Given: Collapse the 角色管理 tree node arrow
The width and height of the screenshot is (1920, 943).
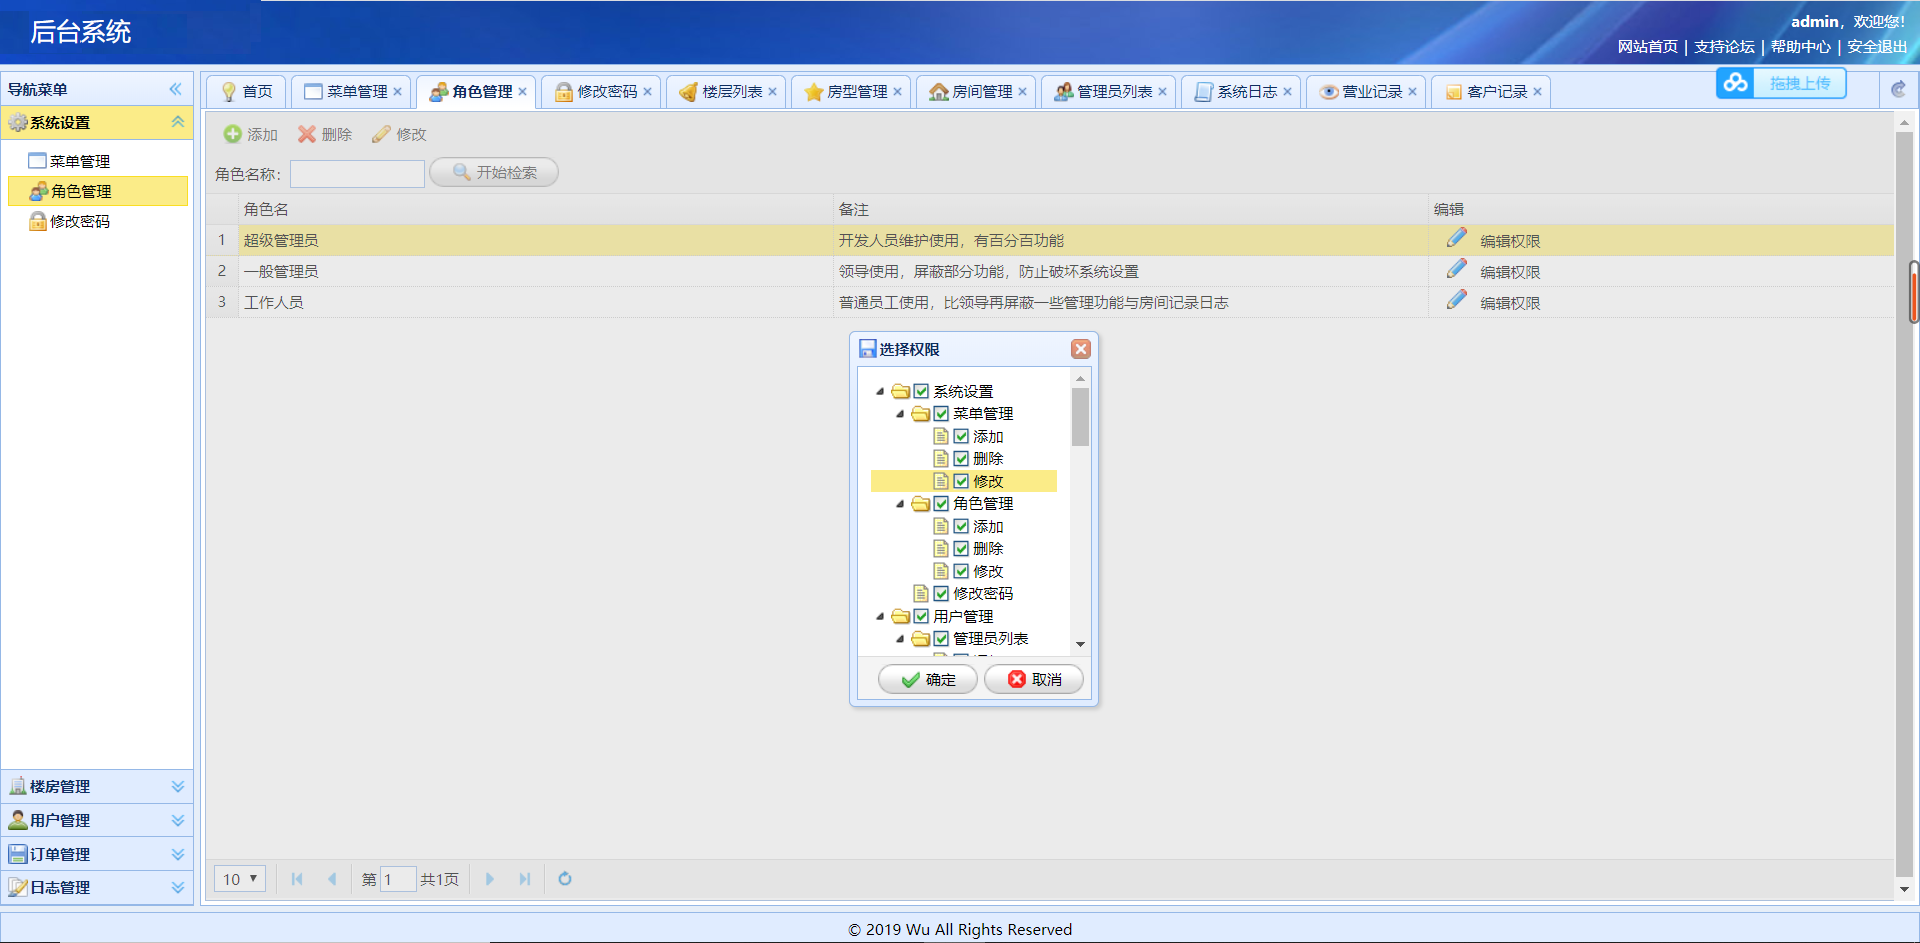Looking at the screenshot, I should pyautogui.click(x=900, y=503).
